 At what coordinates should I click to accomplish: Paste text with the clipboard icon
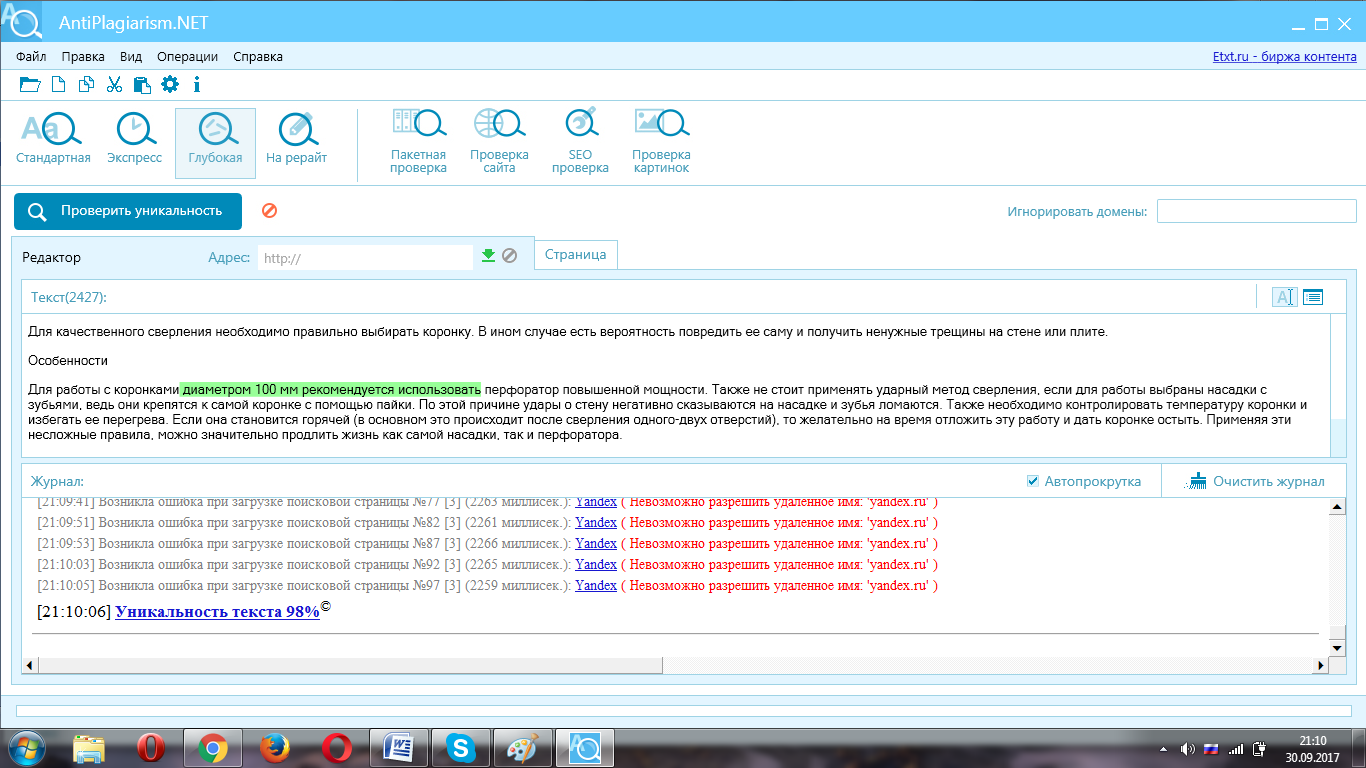tap(141, 85)
